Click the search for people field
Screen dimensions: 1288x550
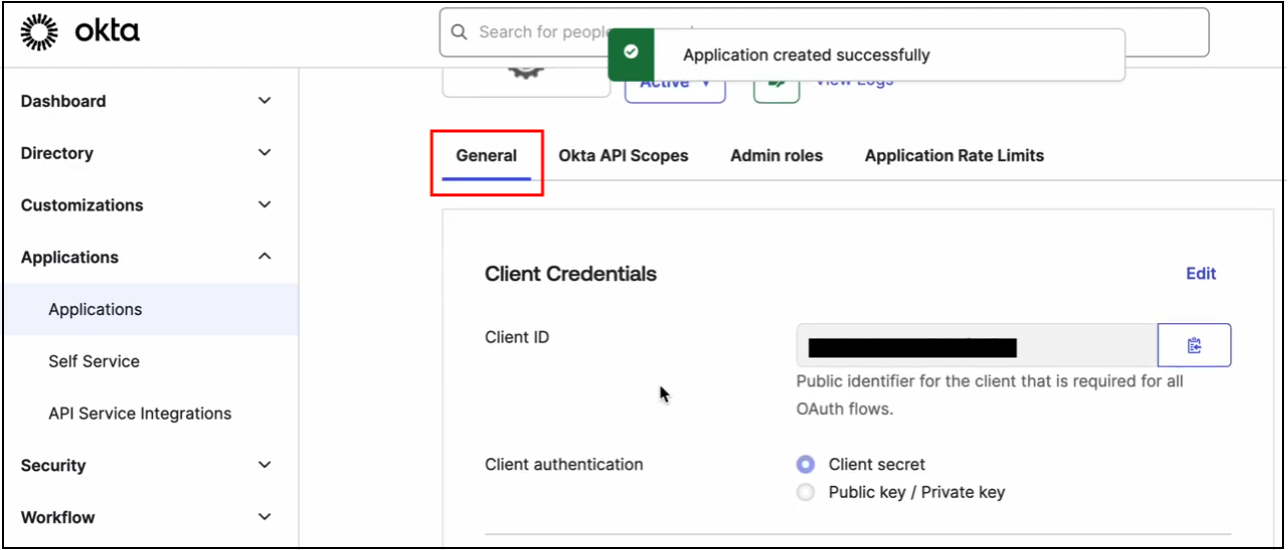click(824, 32)
